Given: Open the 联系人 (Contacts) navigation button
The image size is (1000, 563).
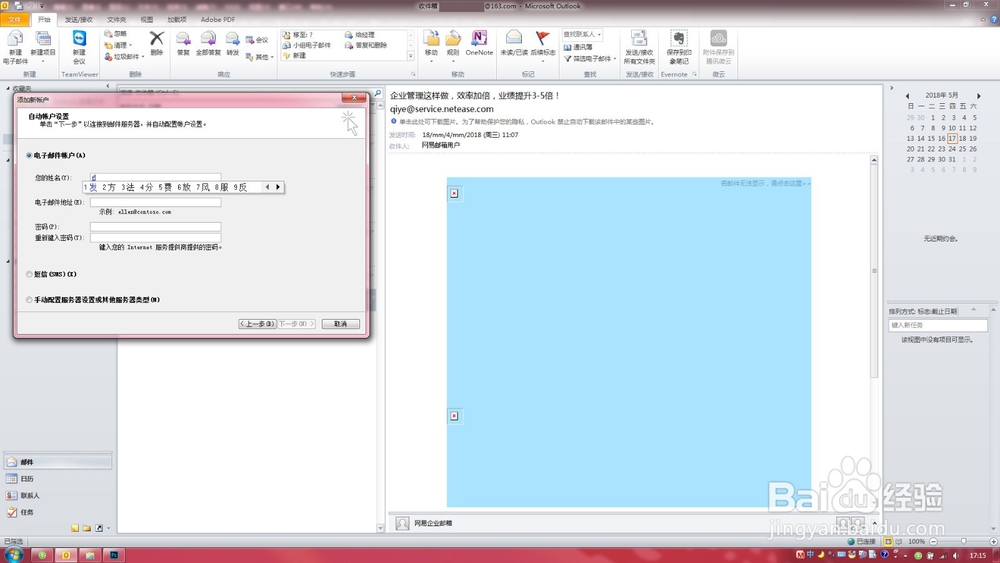Looking at the screenshot, I should pyautogui.click(x=57, y=495).
